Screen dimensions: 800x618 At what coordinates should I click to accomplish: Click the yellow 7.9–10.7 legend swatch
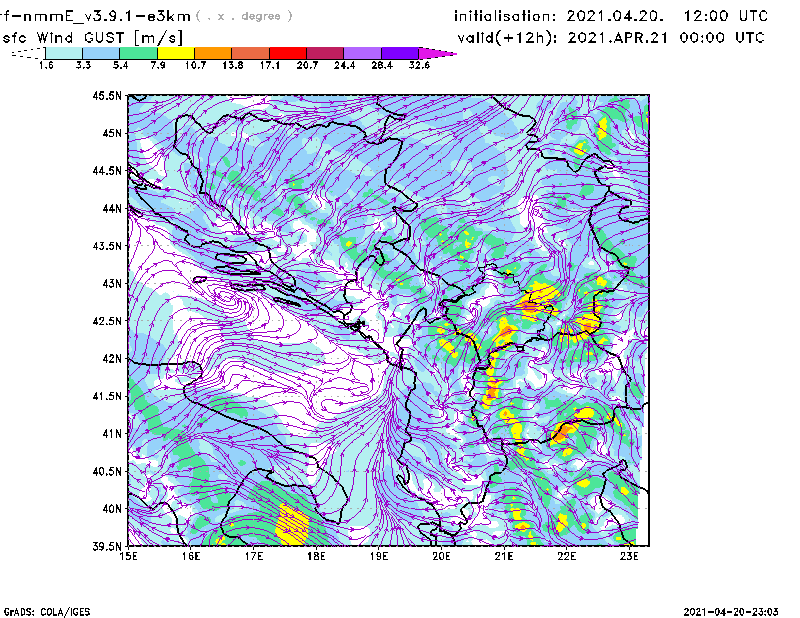click(x=176, y=53)
